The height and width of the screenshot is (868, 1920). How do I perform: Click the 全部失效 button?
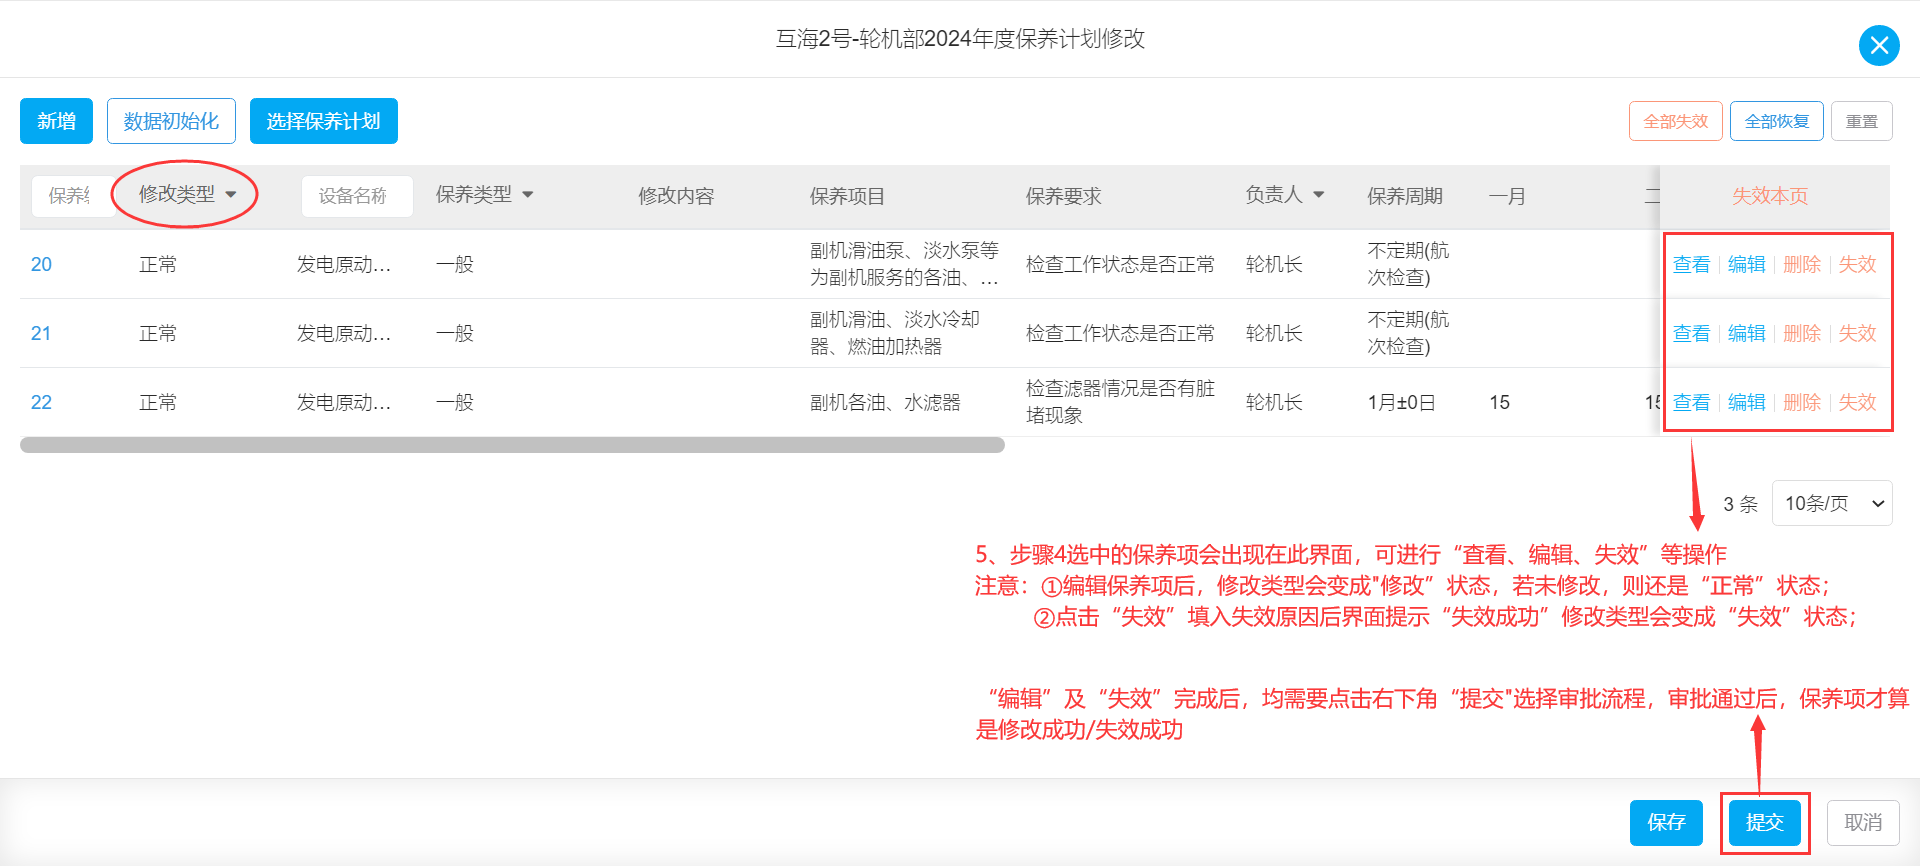[1676, 121]
